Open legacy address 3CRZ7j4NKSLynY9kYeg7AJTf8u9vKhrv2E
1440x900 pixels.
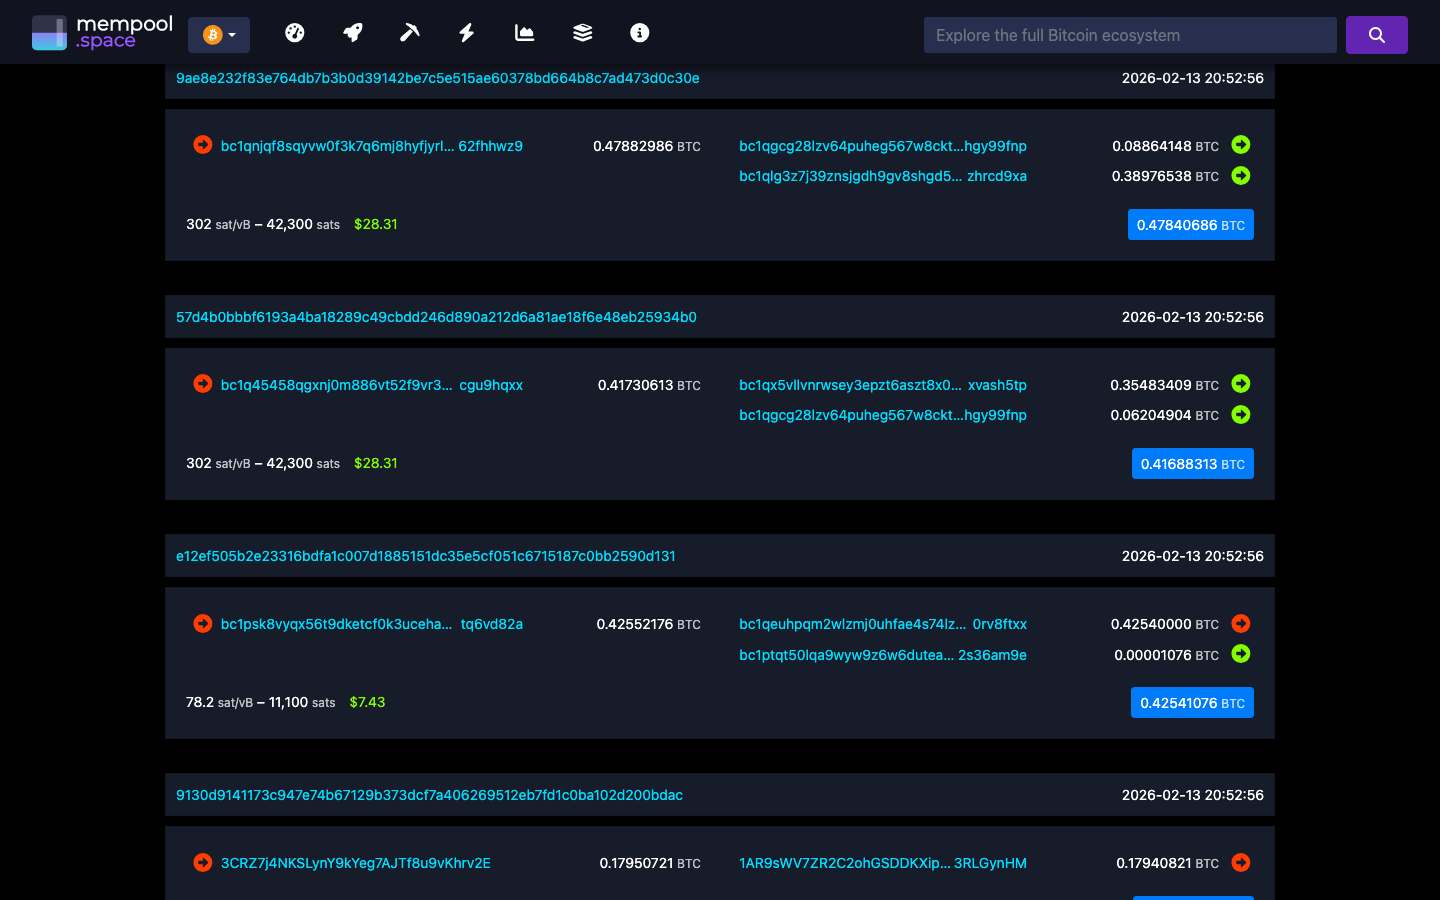click(x=354, y=863)
